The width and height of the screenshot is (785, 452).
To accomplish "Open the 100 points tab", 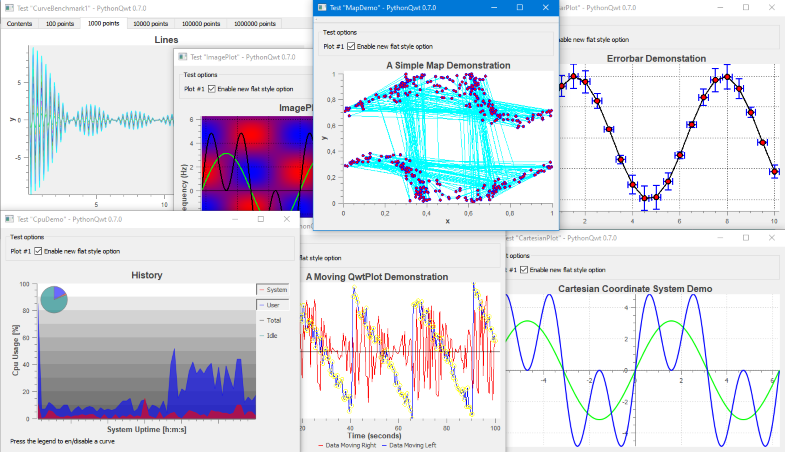I will (x=61, y=22).
